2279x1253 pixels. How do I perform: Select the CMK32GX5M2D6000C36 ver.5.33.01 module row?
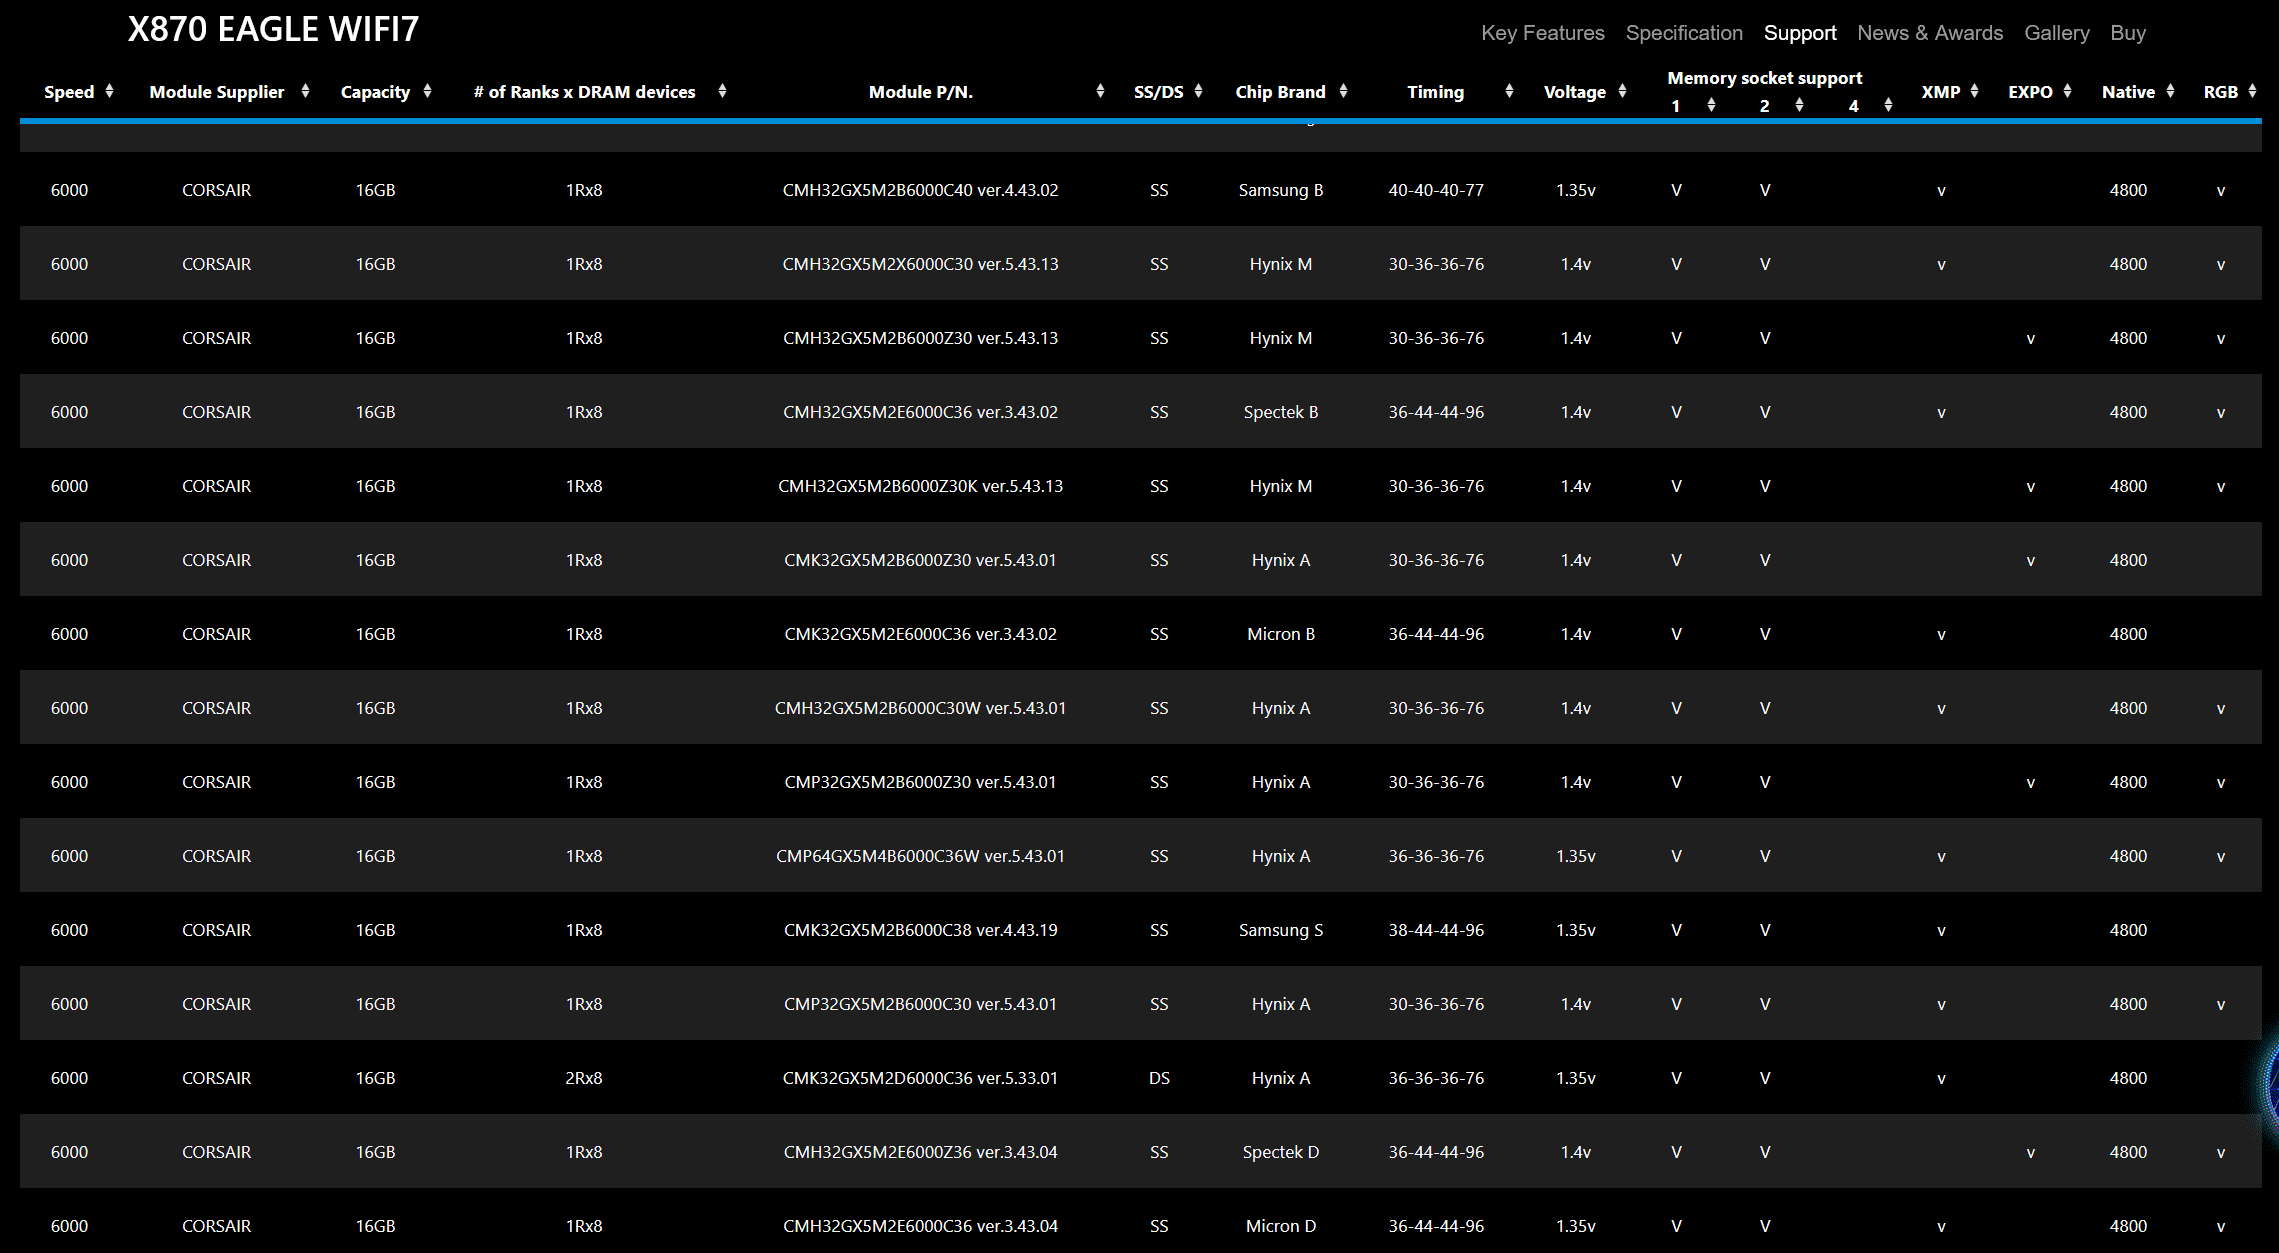pyautogui.click(x=920, y=1078)
